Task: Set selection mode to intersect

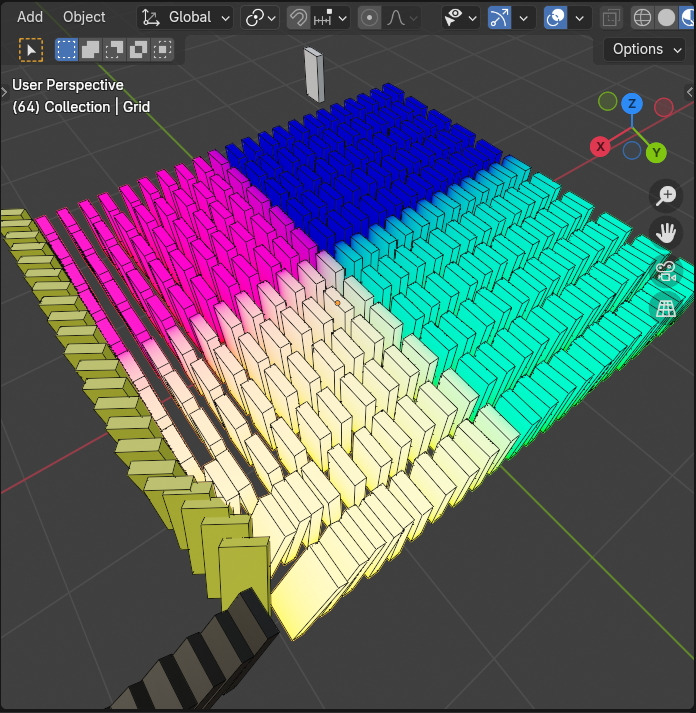Action: [x=162, y=50]
